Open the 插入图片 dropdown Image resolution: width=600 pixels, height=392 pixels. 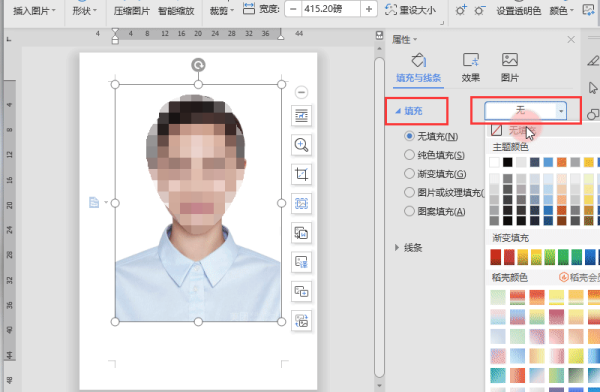coord(34,10)
